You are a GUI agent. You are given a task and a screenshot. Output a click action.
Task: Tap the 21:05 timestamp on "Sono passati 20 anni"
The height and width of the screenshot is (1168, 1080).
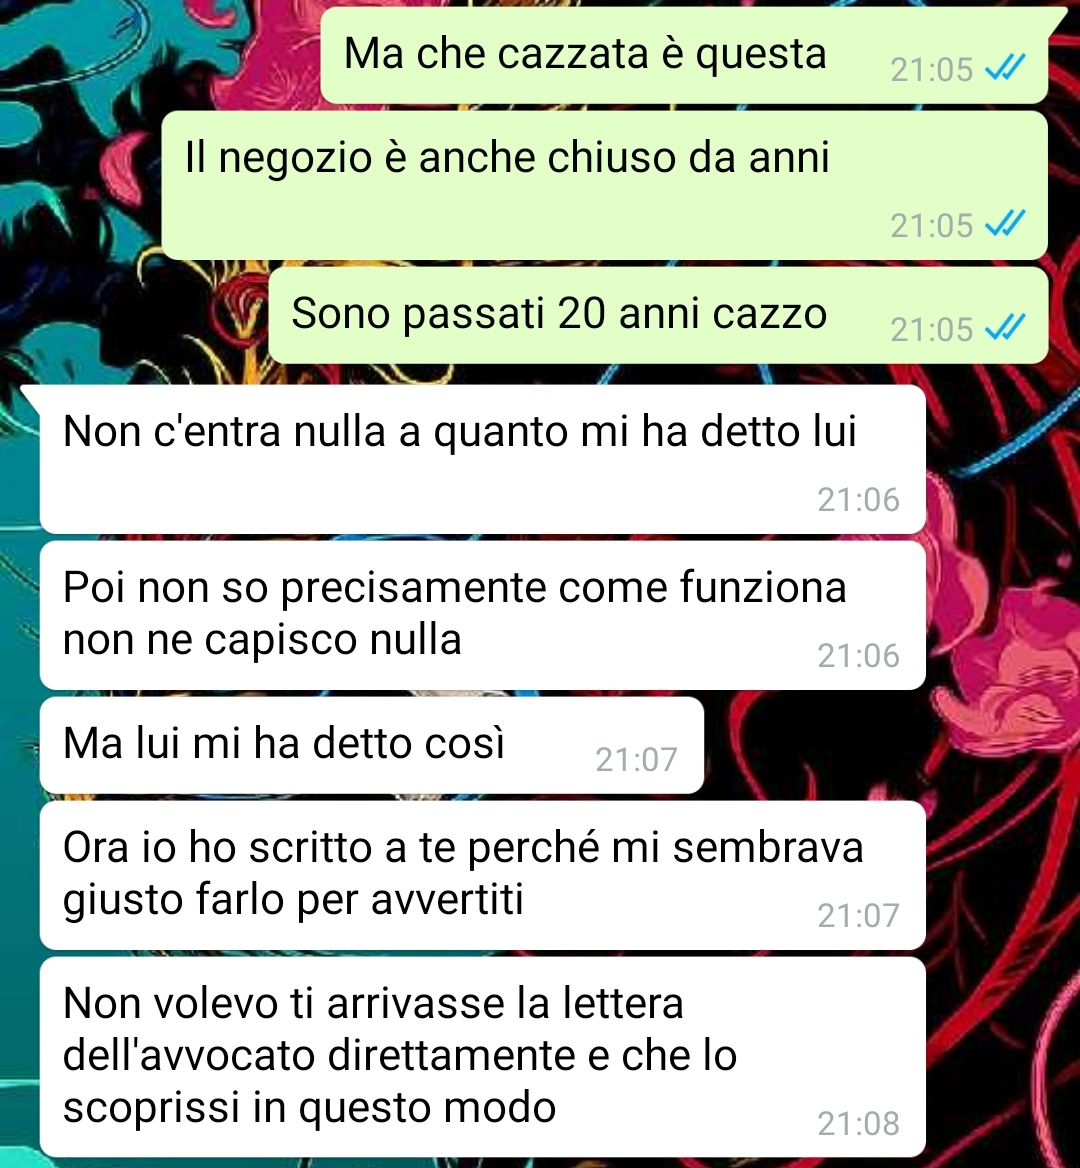click(x=932, y=329)
